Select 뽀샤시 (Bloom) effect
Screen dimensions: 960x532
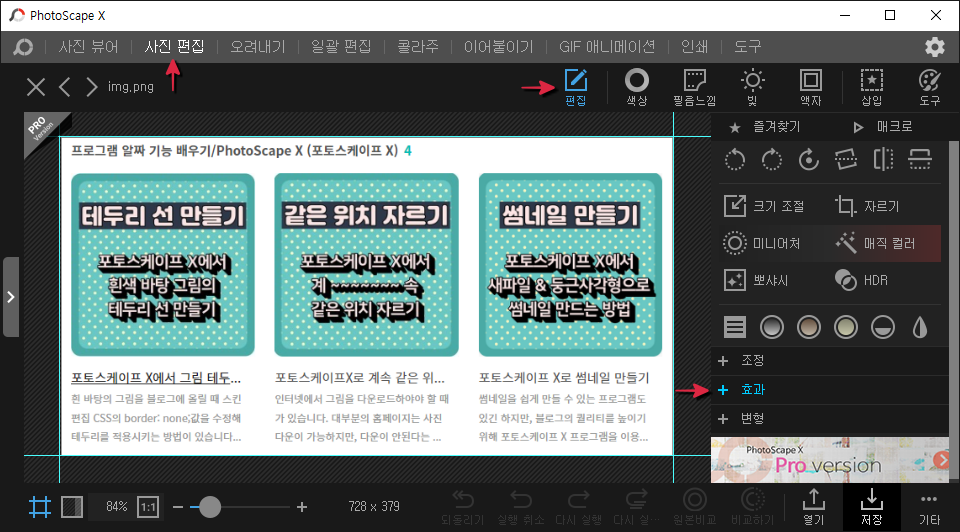click(x=757, y=280)
